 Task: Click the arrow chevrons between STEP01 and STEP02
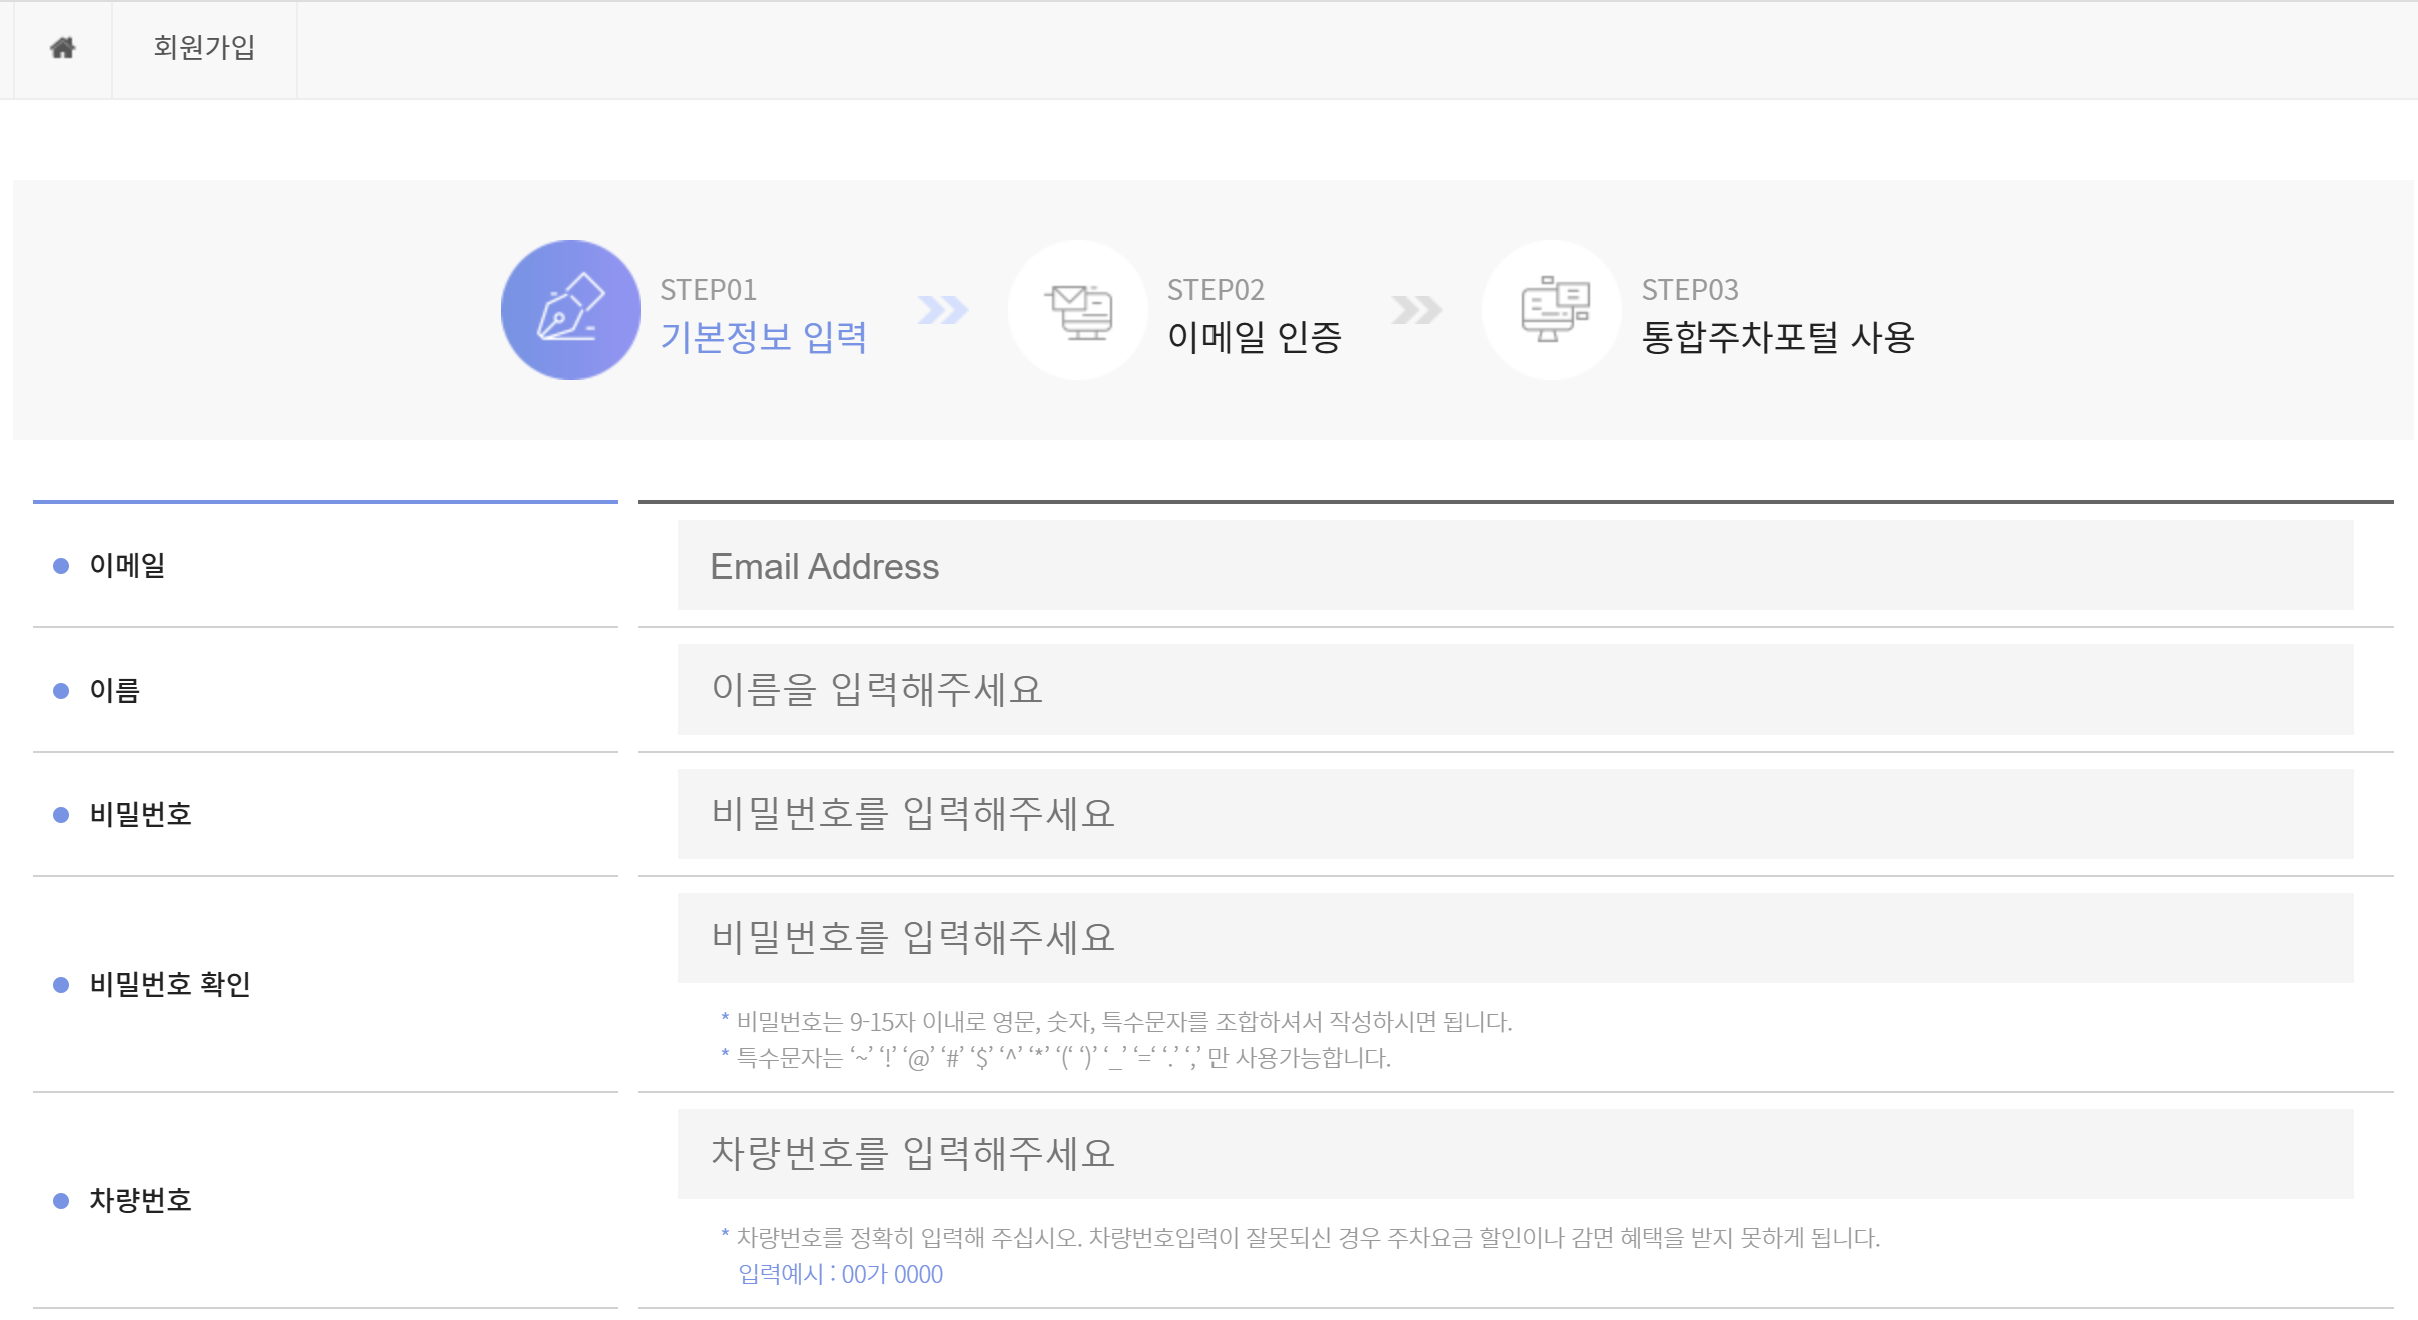[x=941, y=309]
